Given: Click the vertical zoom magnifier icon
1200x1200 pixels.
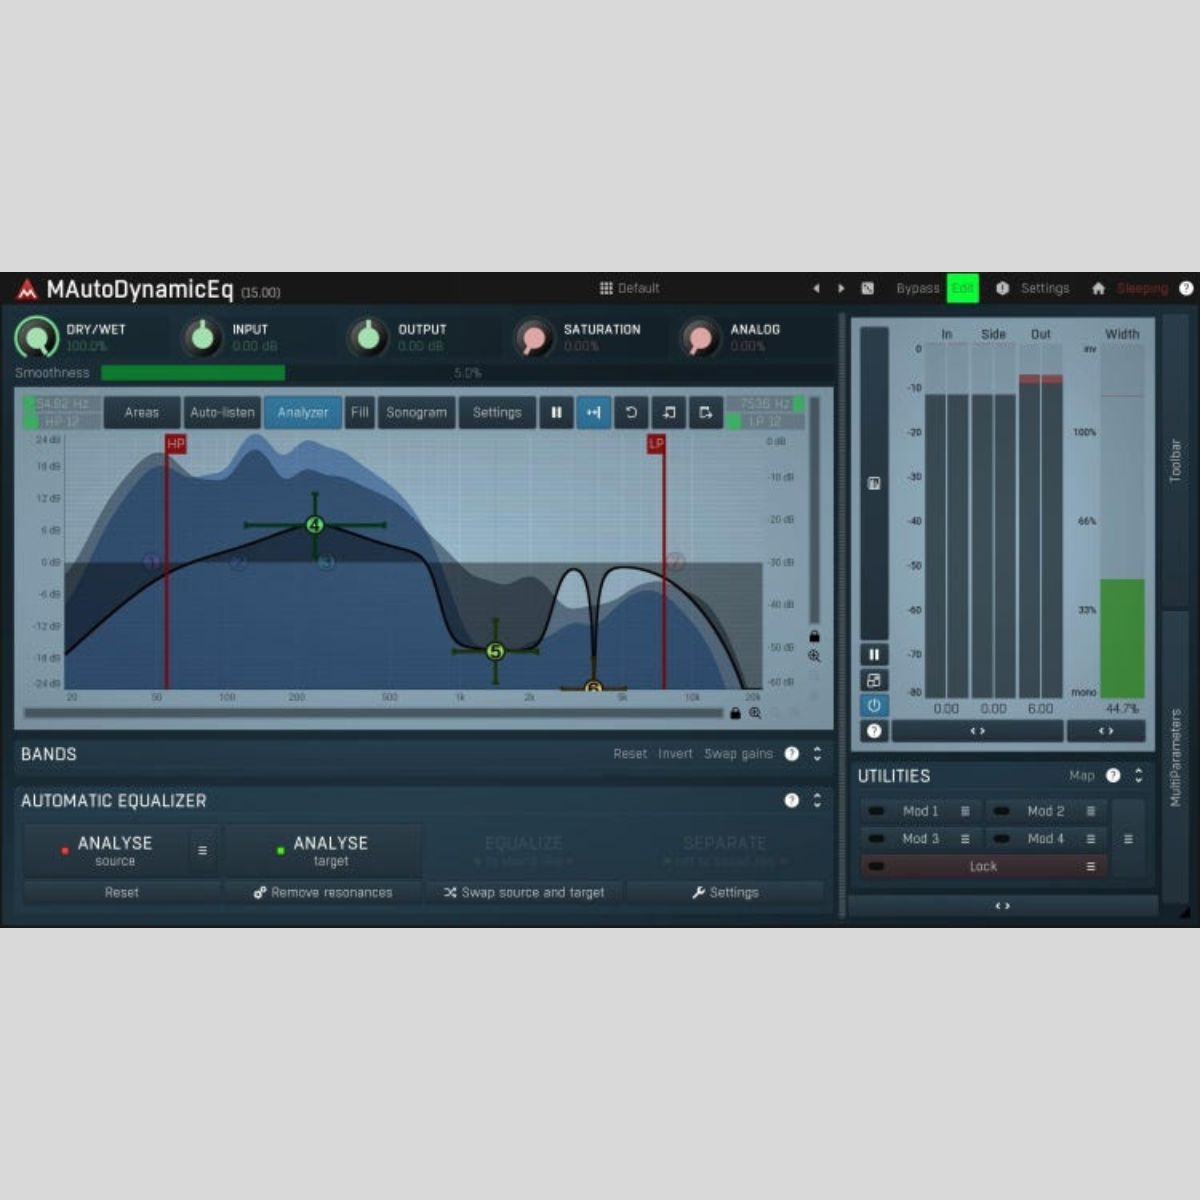Looking at the screenshot, I should [814, 656].
